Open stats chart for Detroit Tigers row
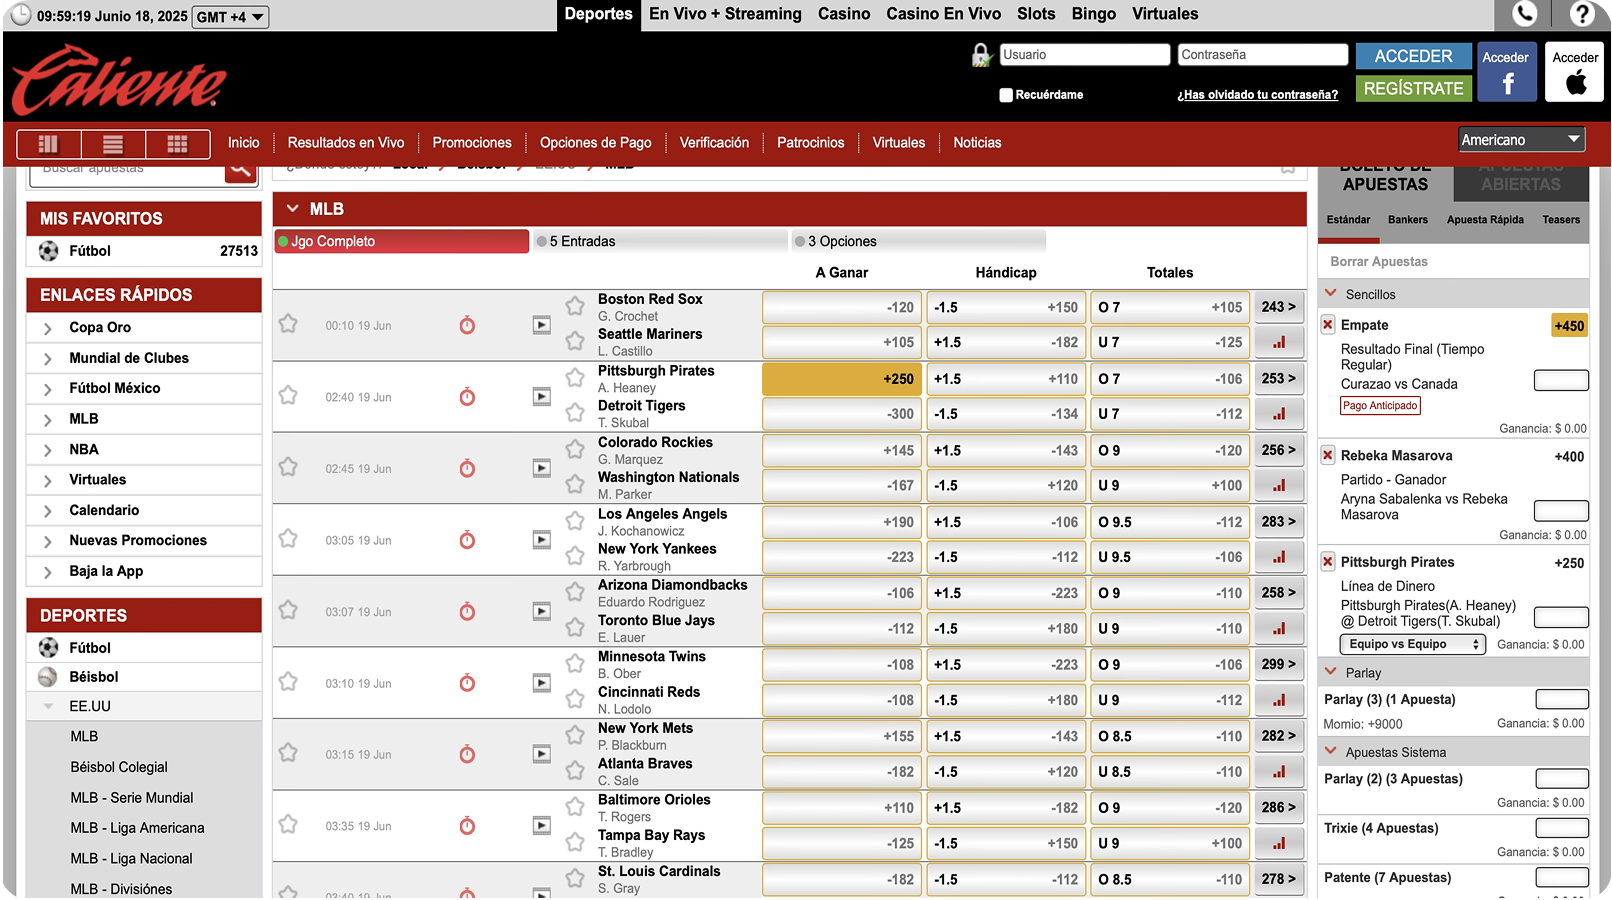Screen dimensions: 1612x900 click(1279, 413)
